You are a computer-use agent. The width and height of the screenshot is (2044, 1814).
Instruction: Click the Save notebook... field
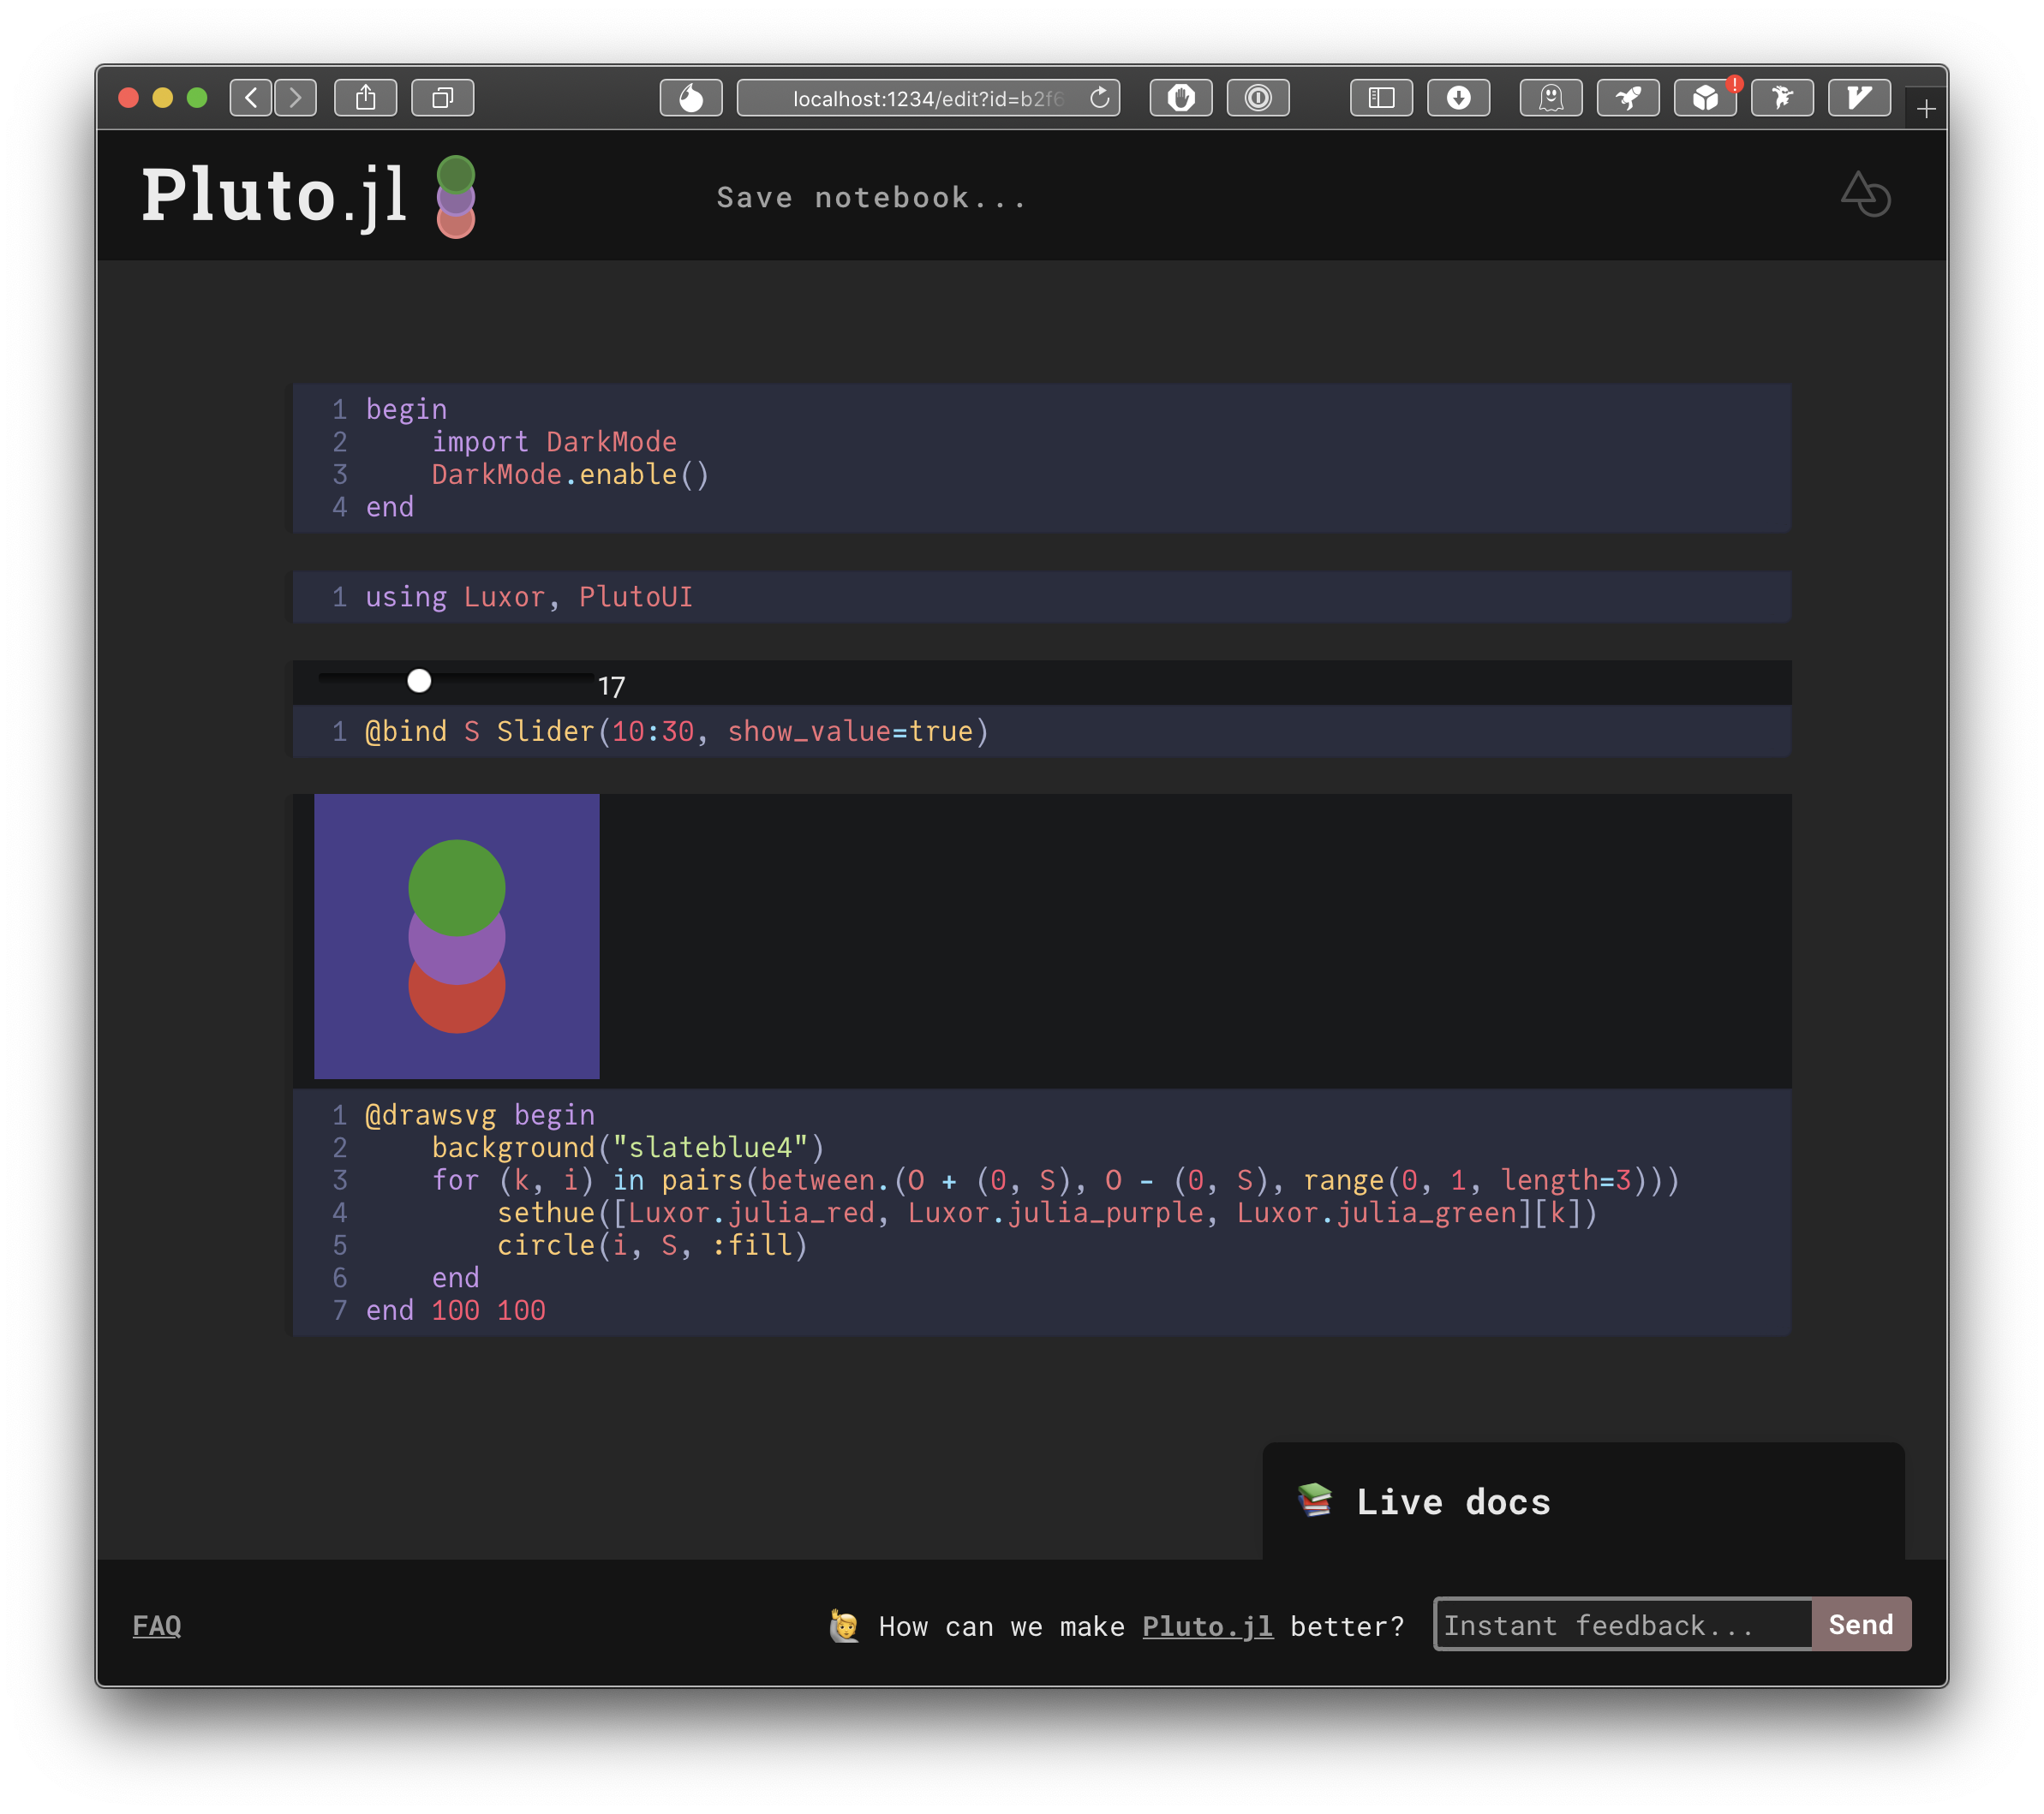[x=872, y=198]
